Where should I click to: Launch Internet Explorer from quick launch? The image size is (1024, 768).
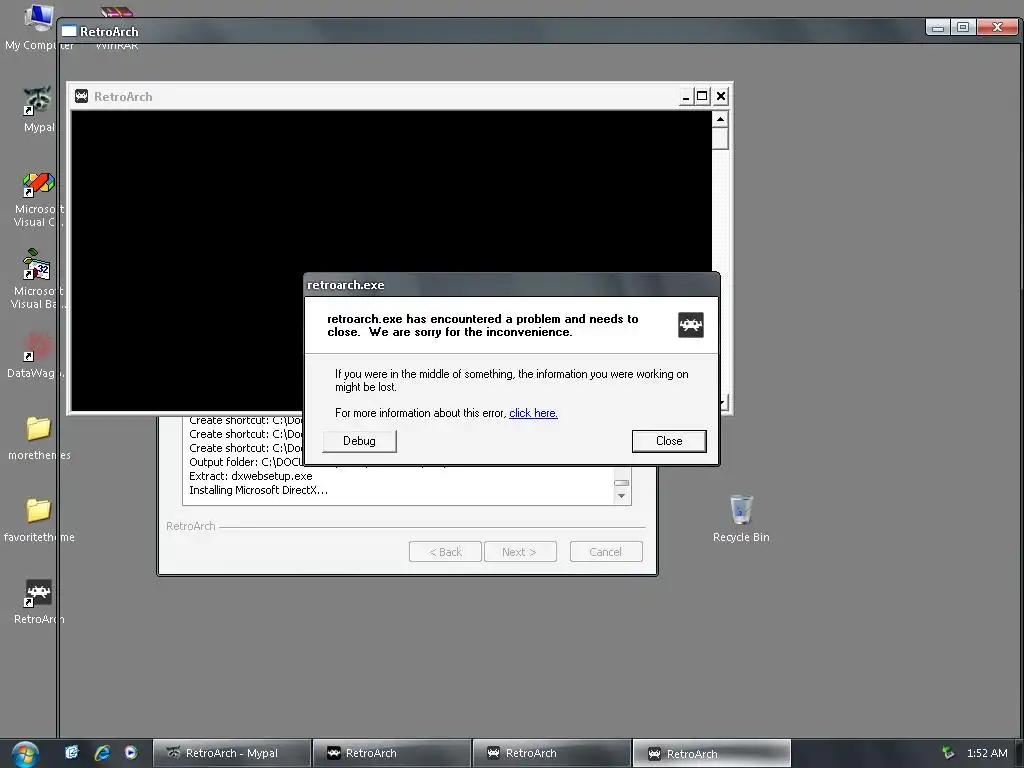click(x=102, y=753)
